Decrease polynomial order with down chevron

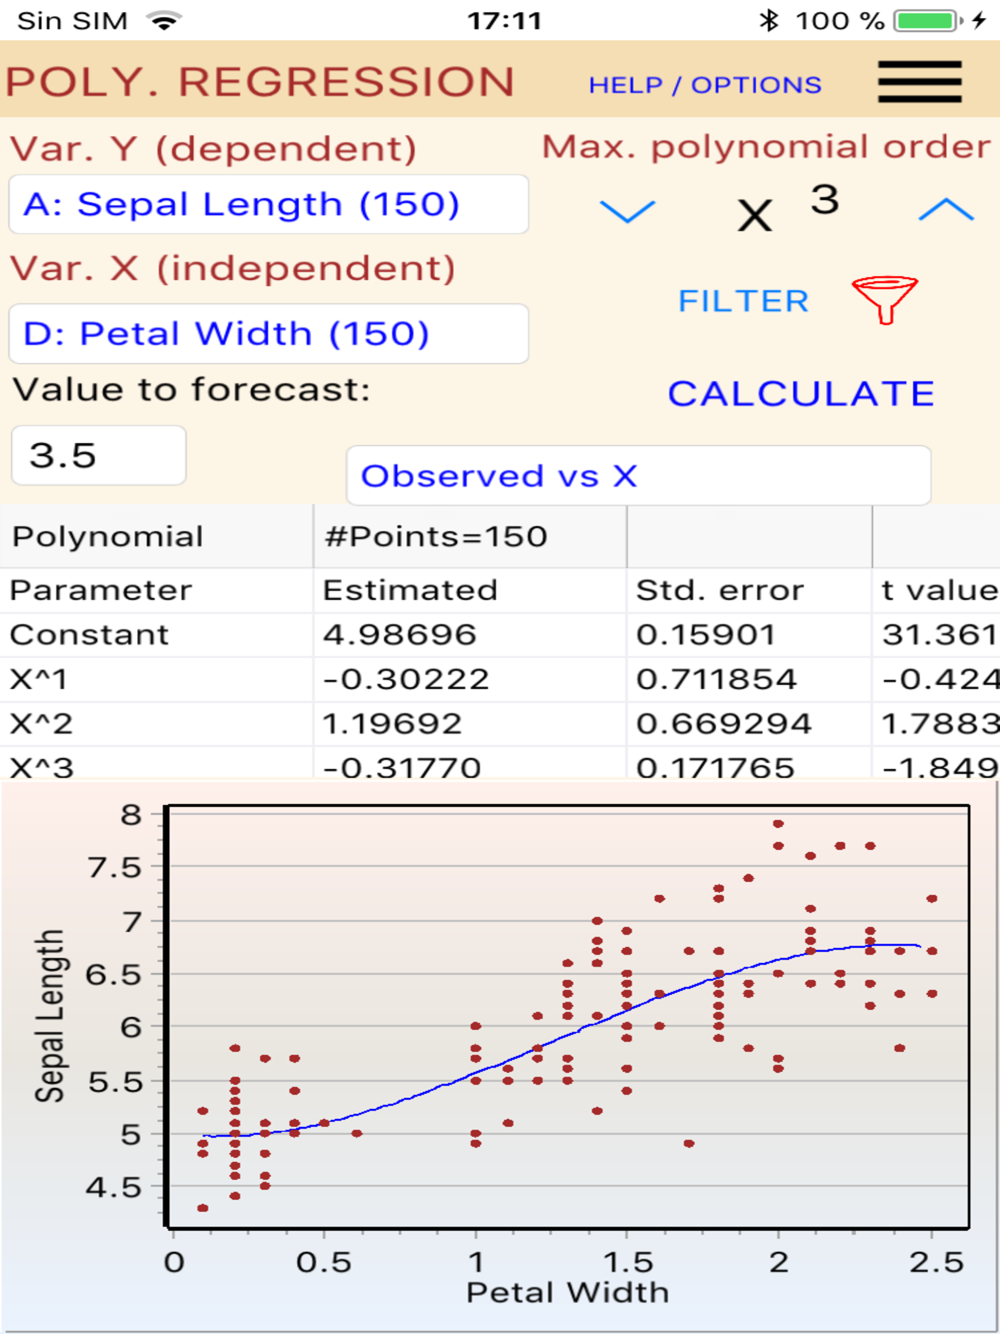[627, 211]
